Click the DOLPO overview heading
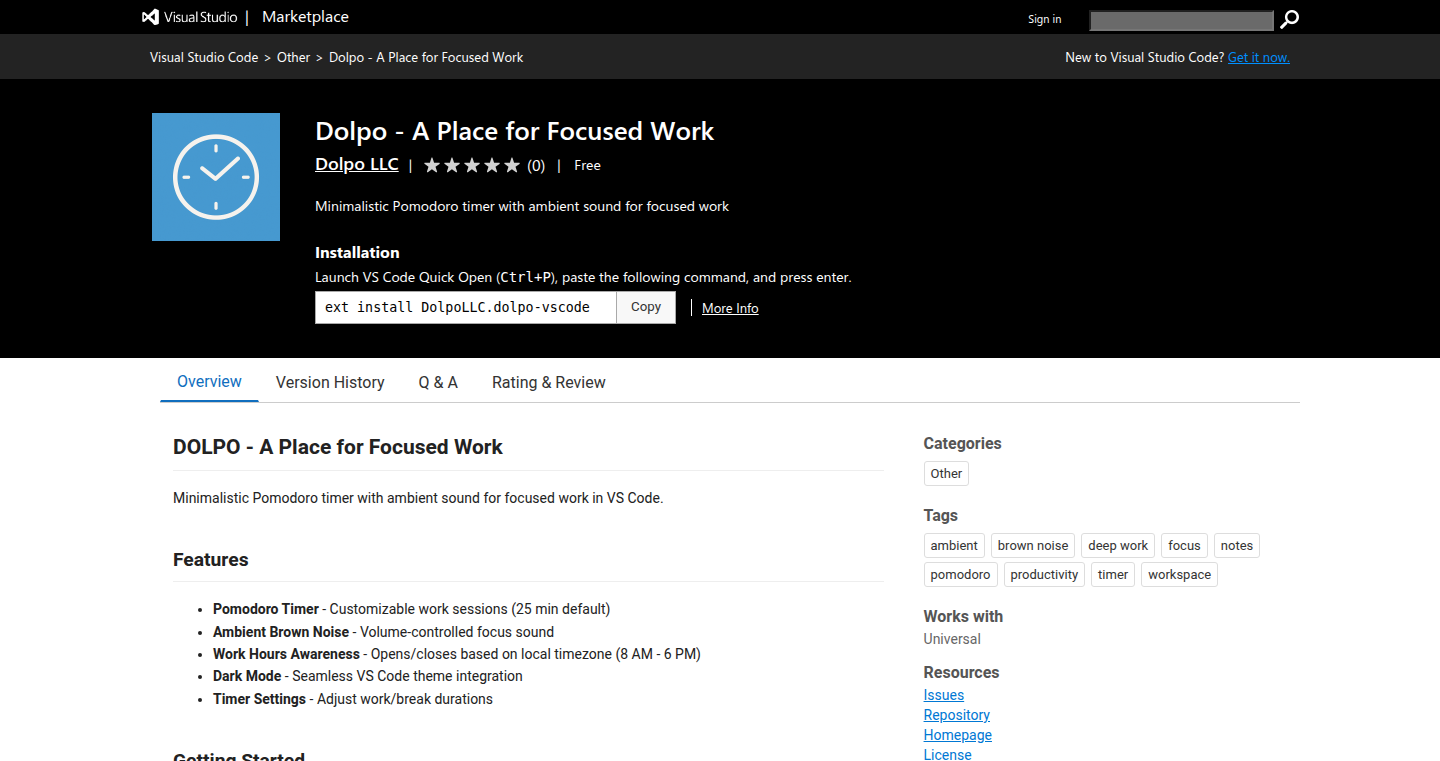Image resolution: width=1440 pixels, height=761 pixels. click(338, 447)
